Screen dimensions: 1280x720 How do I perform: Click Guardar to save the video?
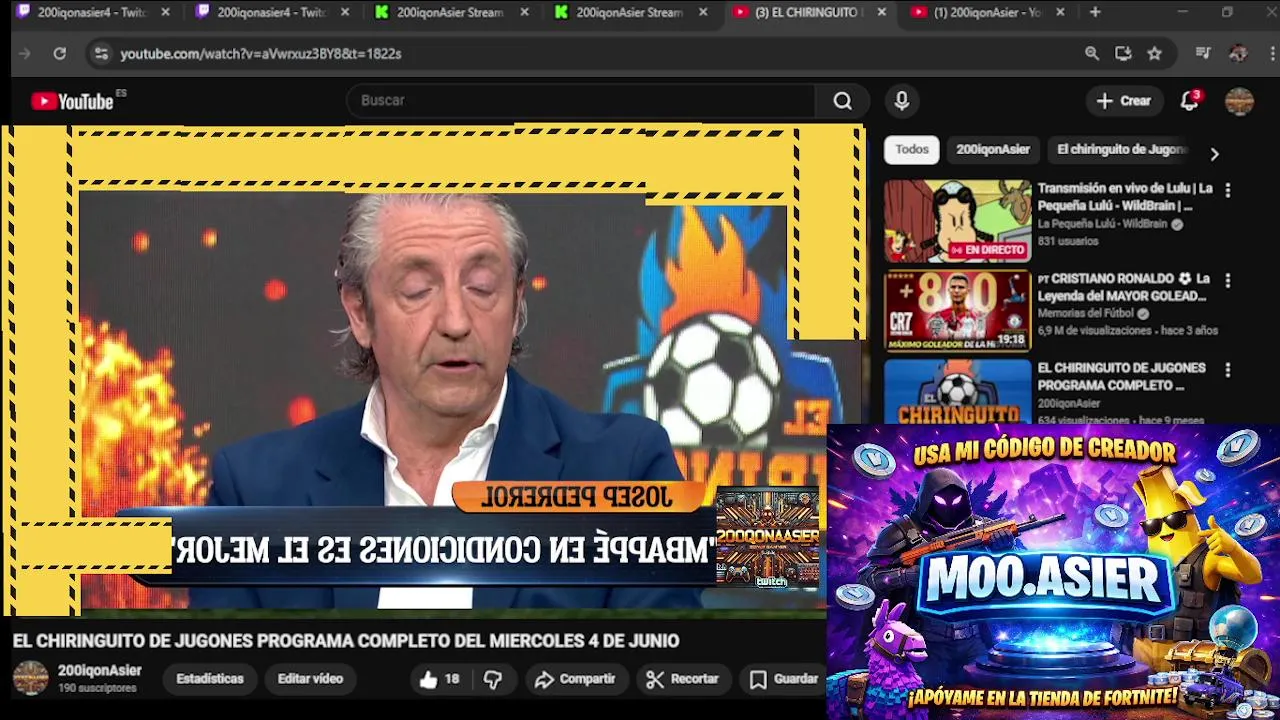click(784, 679)
